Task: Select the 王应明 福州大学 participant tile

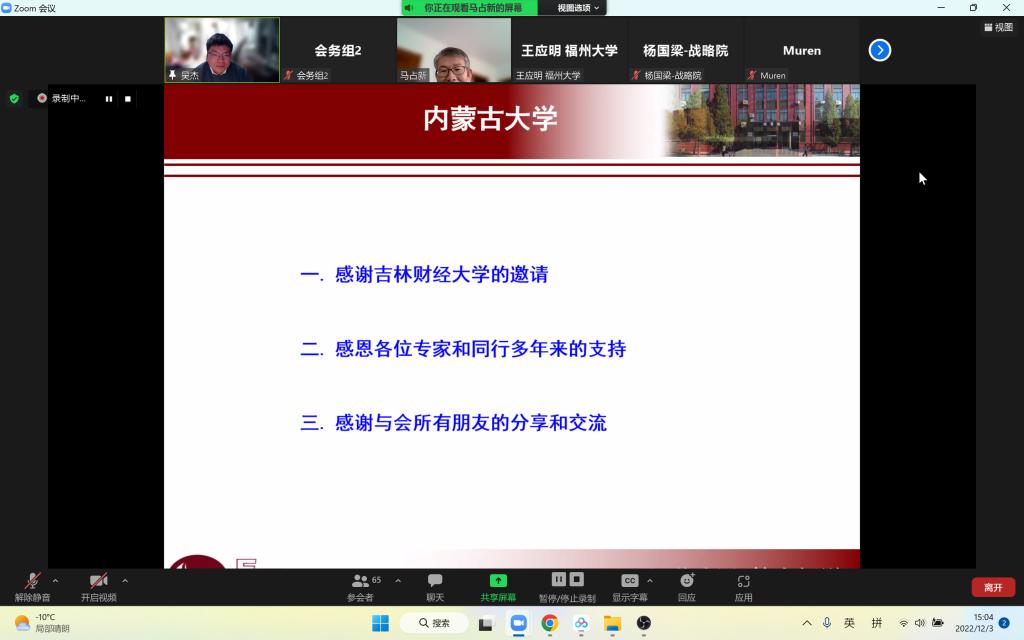Action: pos(569,50)
